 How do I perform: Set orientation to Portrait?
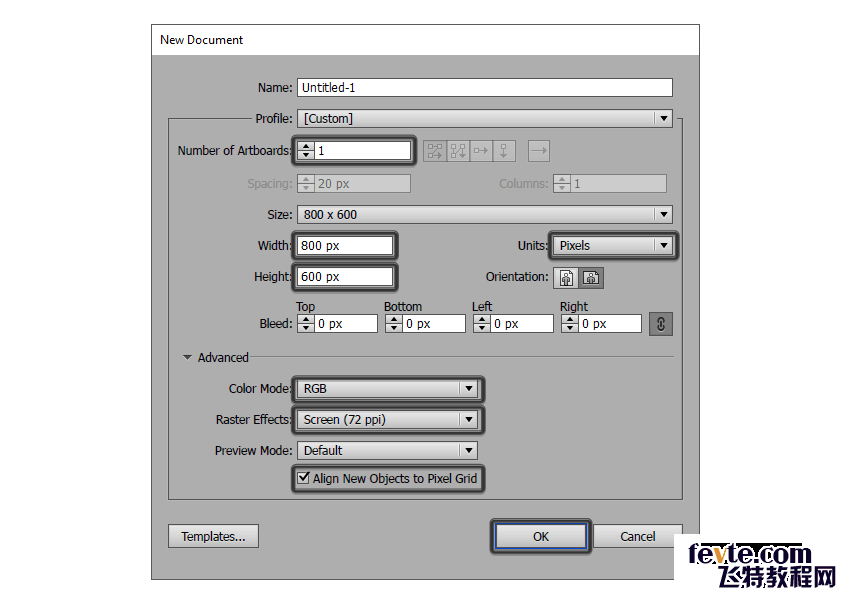(x=569, y=278)
